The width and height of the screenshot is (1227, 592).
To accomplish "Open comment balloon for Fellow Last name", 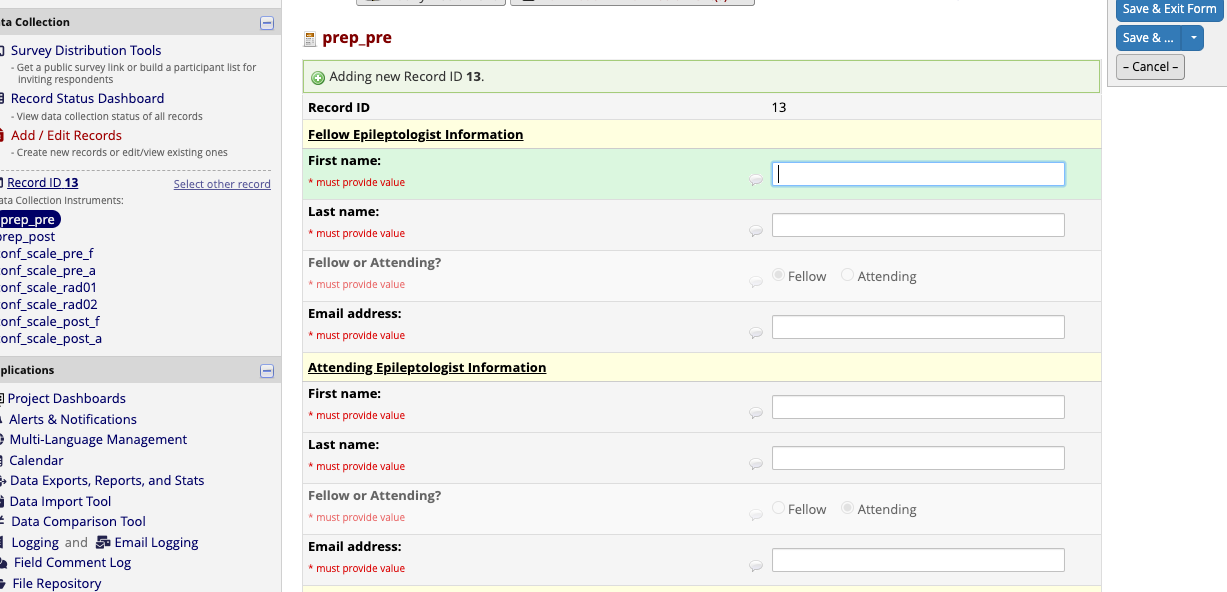I will coord(756,232).
